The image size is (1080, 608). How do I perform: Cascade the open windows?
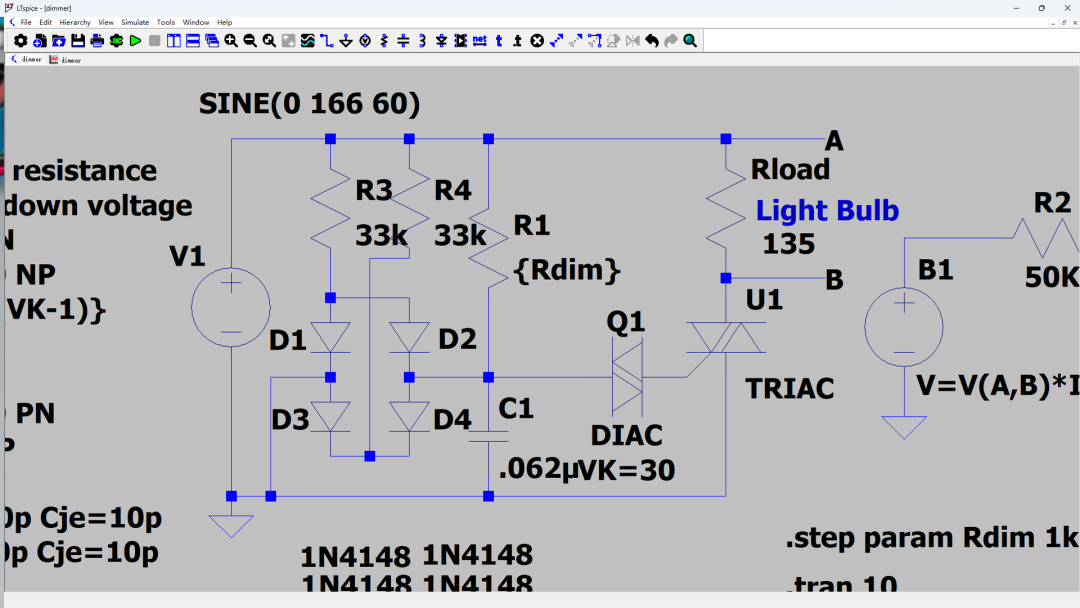[212, 41]
